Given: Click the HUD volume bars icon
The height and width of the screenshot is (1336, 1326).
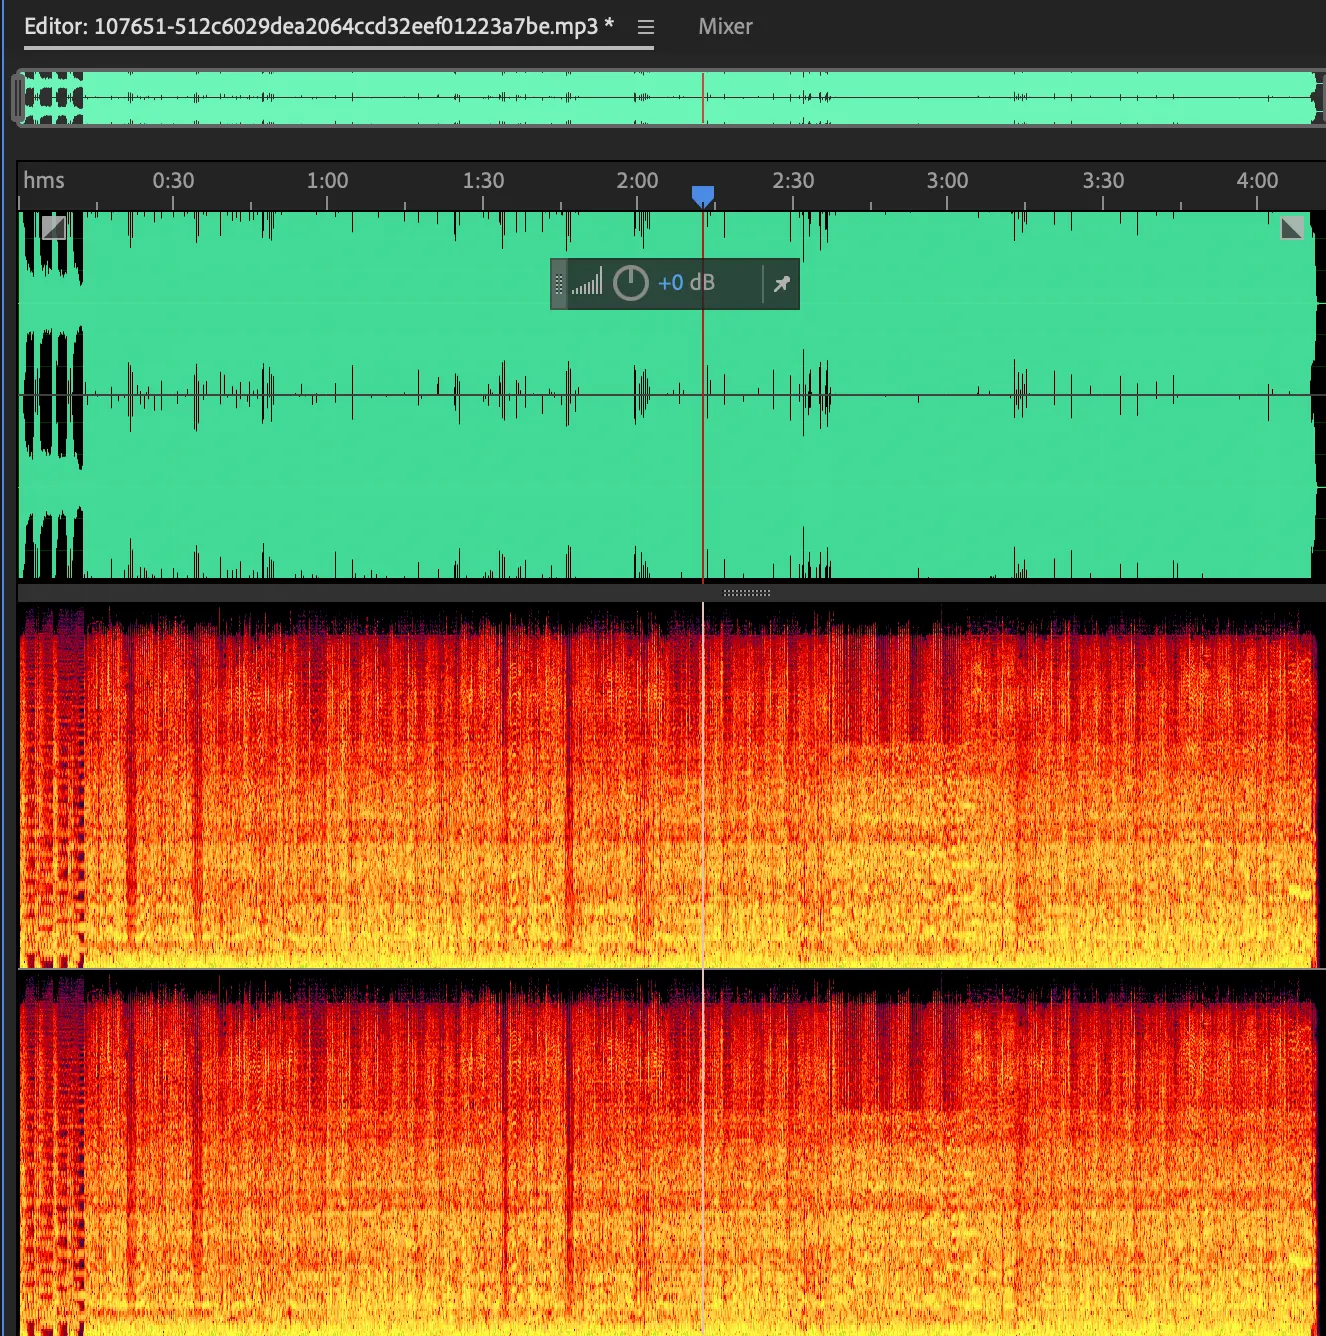Looking at the screenshot, I should pos(587,283).
